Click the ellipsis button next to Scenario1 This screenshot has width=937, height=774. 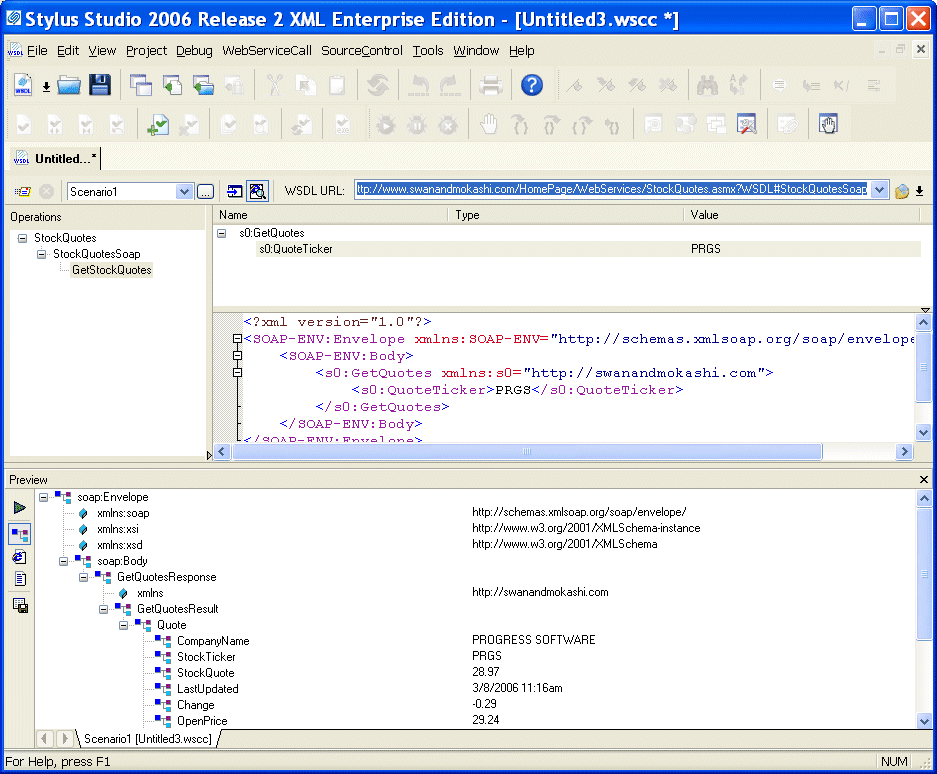(x=205, y=191)
